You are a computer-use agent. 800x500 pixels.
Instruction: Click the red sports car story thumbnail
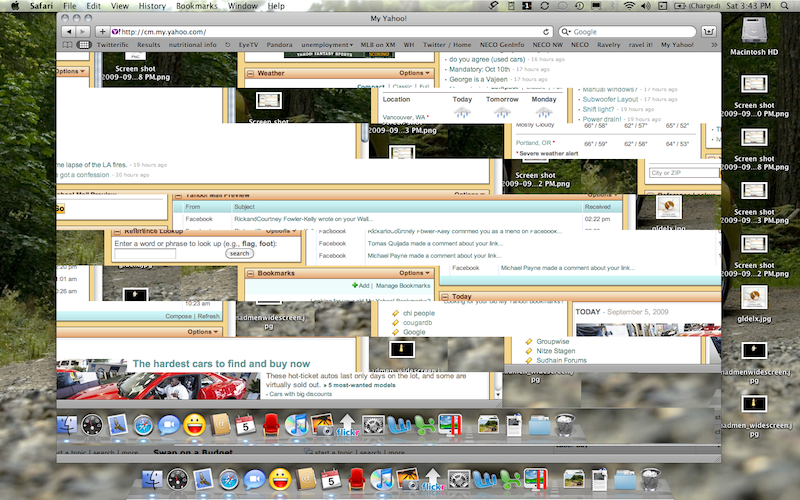[158, 385]
